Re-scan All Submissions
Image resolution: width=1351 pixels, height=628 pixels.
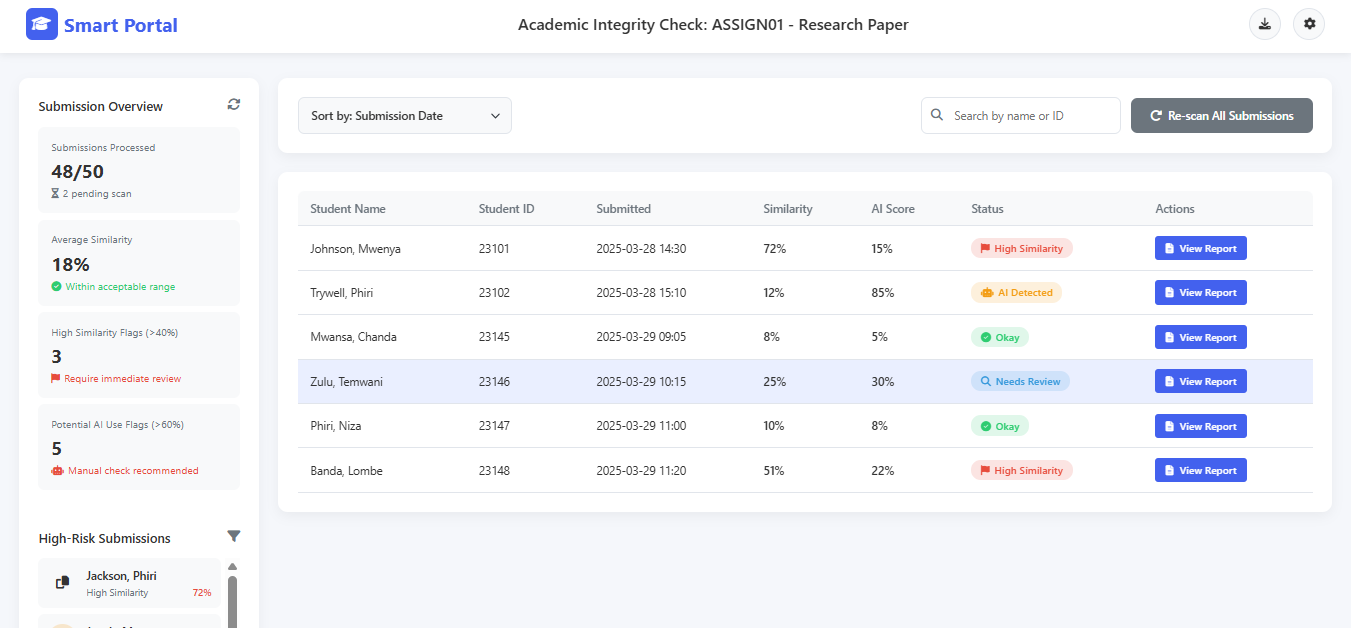1221,116
